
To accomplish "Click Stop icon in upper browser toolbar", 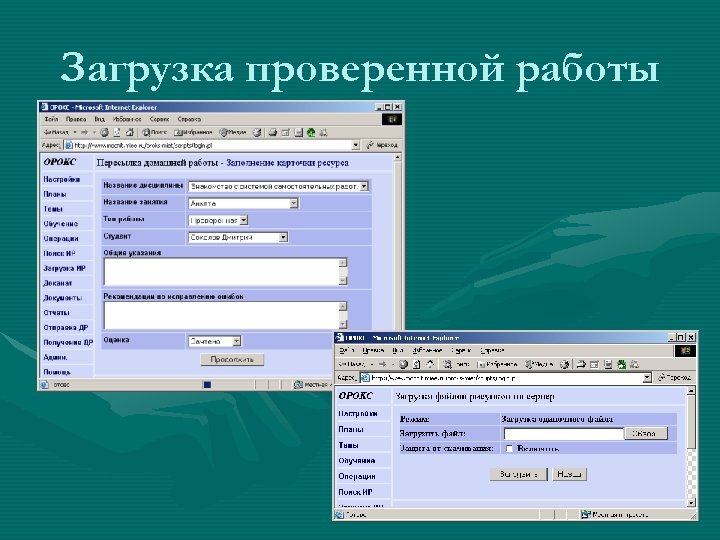I will point(105,132).
